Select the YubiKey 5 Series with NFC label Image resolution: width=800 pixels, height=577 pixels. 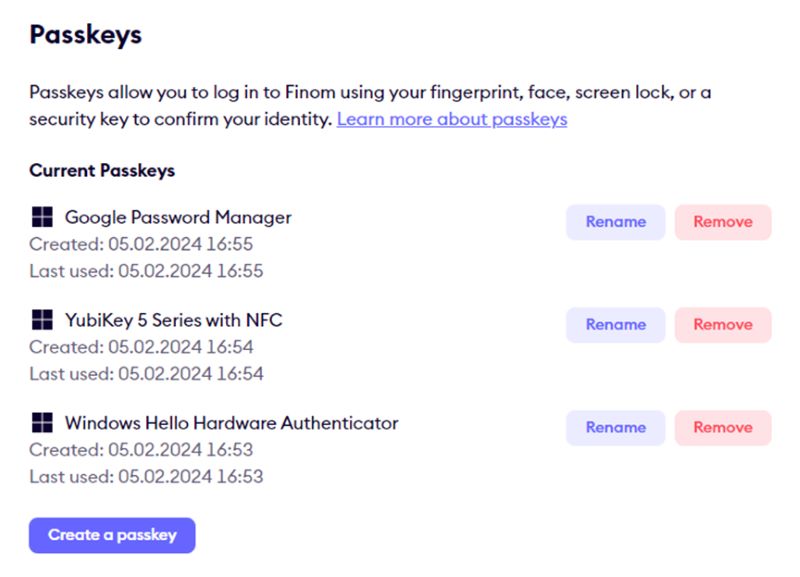pyautogui.click(x=172, y=320)
